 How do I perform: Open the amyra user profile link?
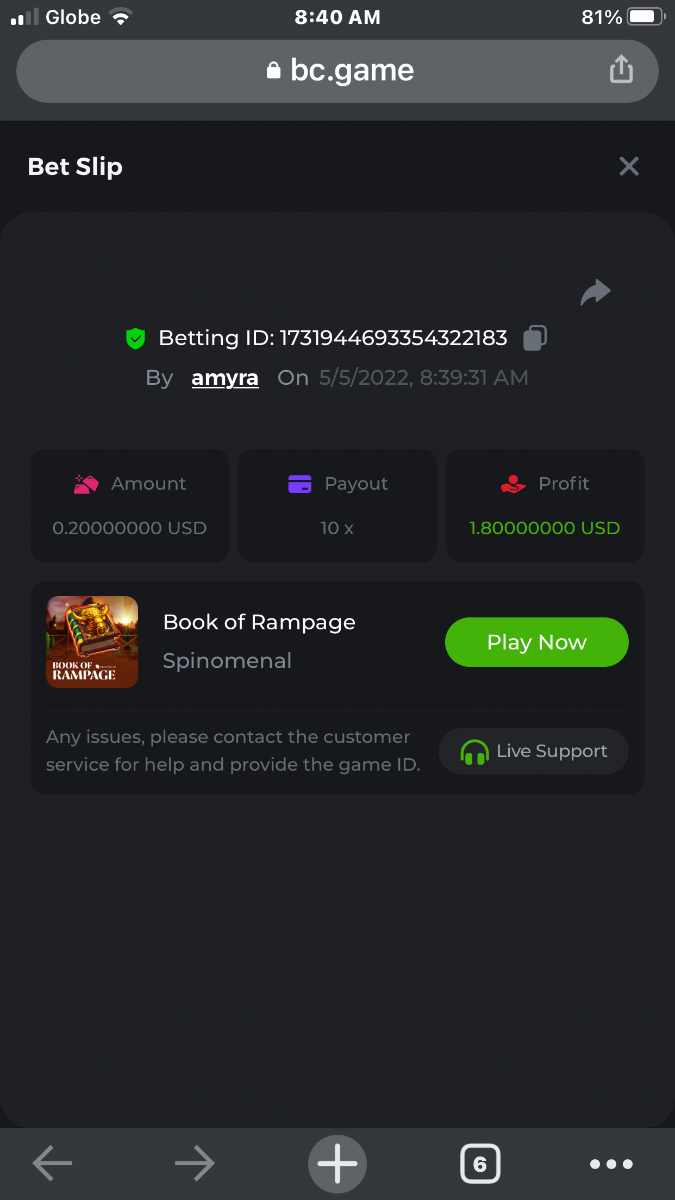pyautogui.click(x=225, y=378)
